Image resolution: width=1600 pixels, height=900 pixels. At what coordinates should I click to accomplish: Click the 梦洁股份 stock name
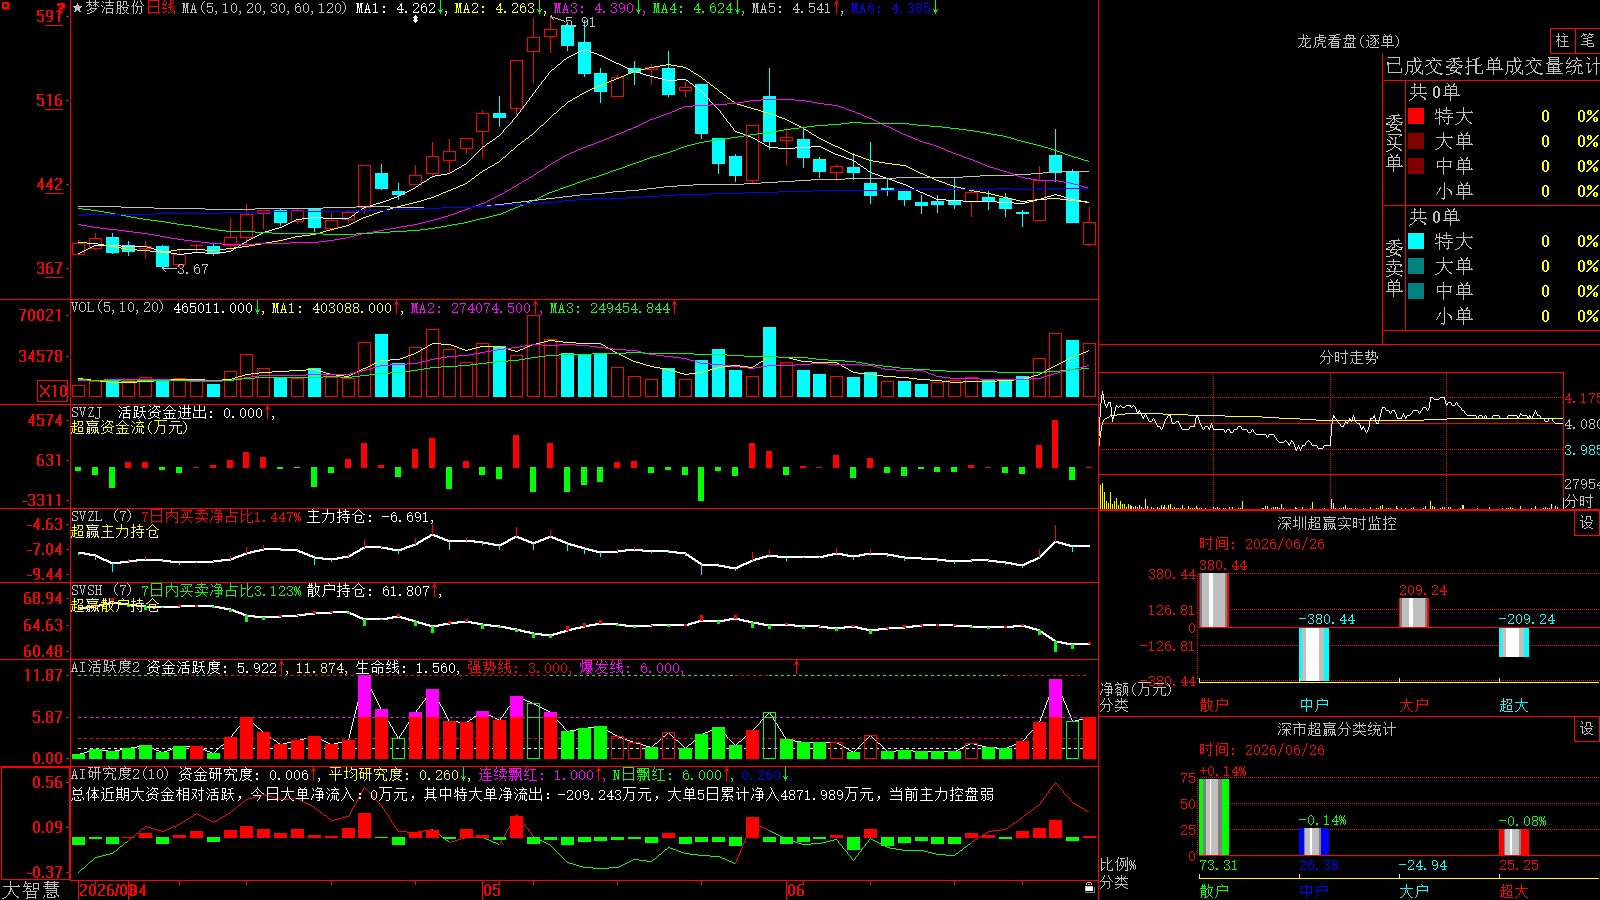click(115, 8)
